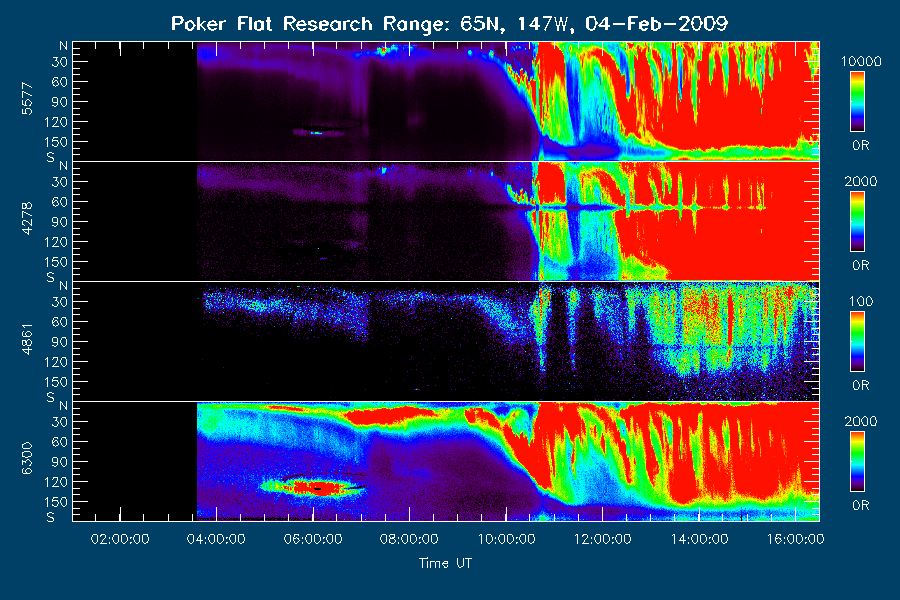Click the 5577 color scale bar

[x=858, y=102]
